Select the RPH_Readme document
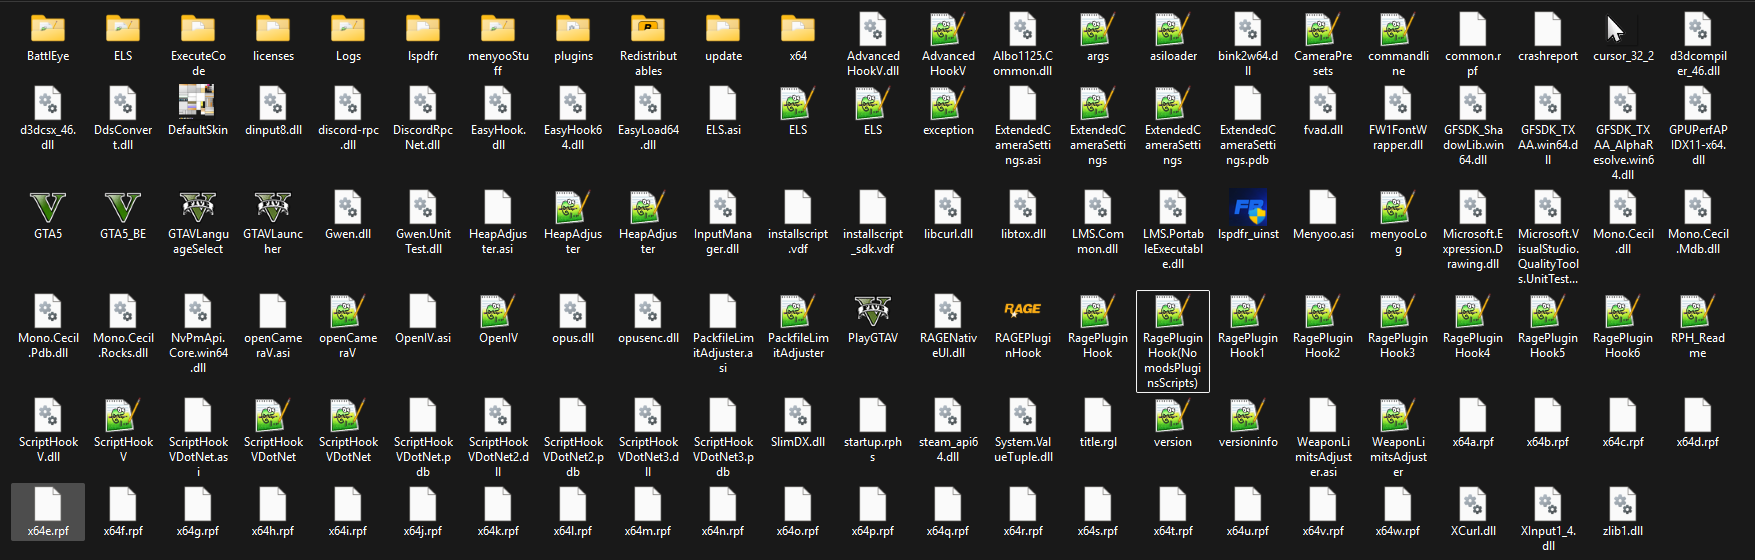The image size is (1755, 560). point(1697,312)
